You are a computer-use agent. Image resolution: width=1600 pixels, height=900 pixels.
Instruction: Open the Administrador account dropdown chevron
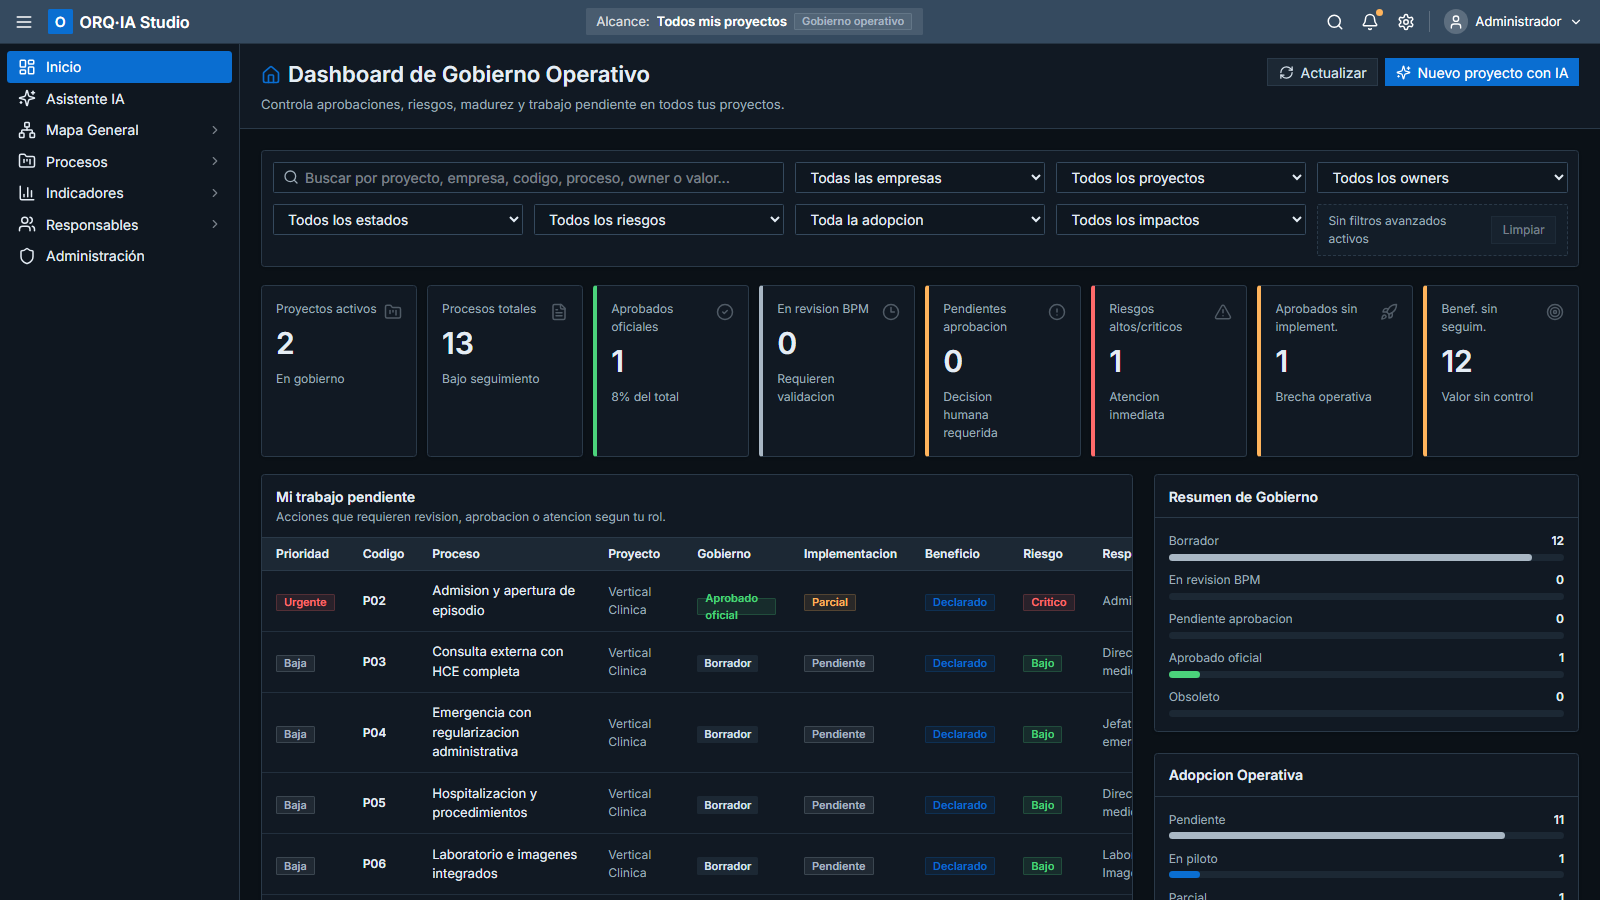[x=1577, y=22]
